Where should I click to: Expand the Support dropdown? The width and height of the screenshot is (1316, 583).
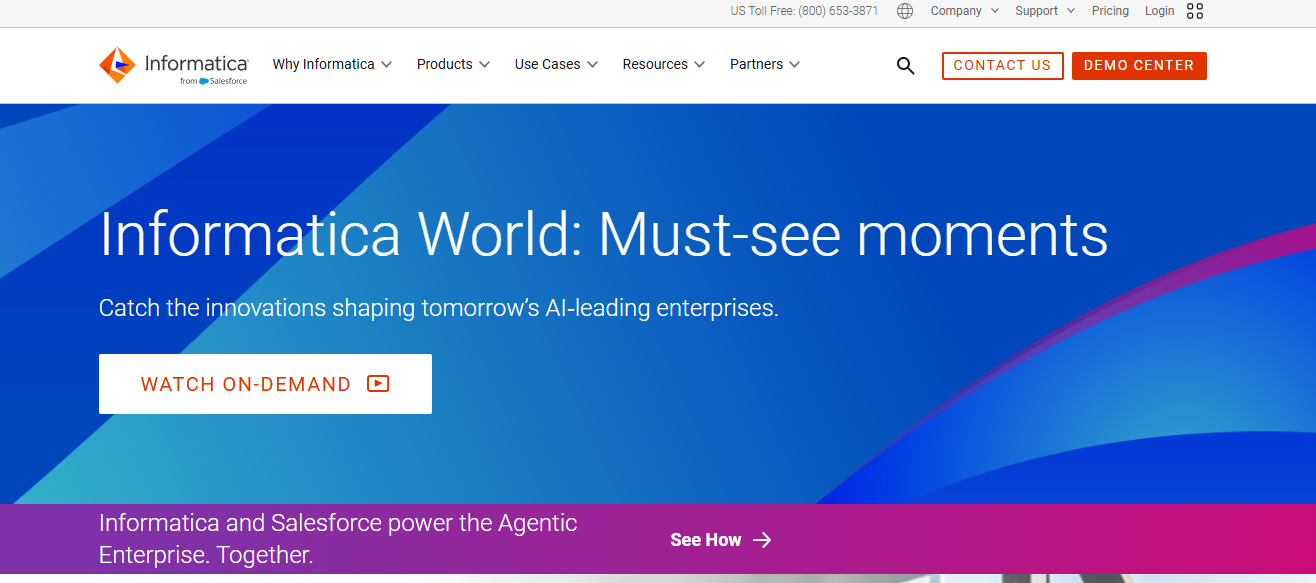pos(1045,11)
